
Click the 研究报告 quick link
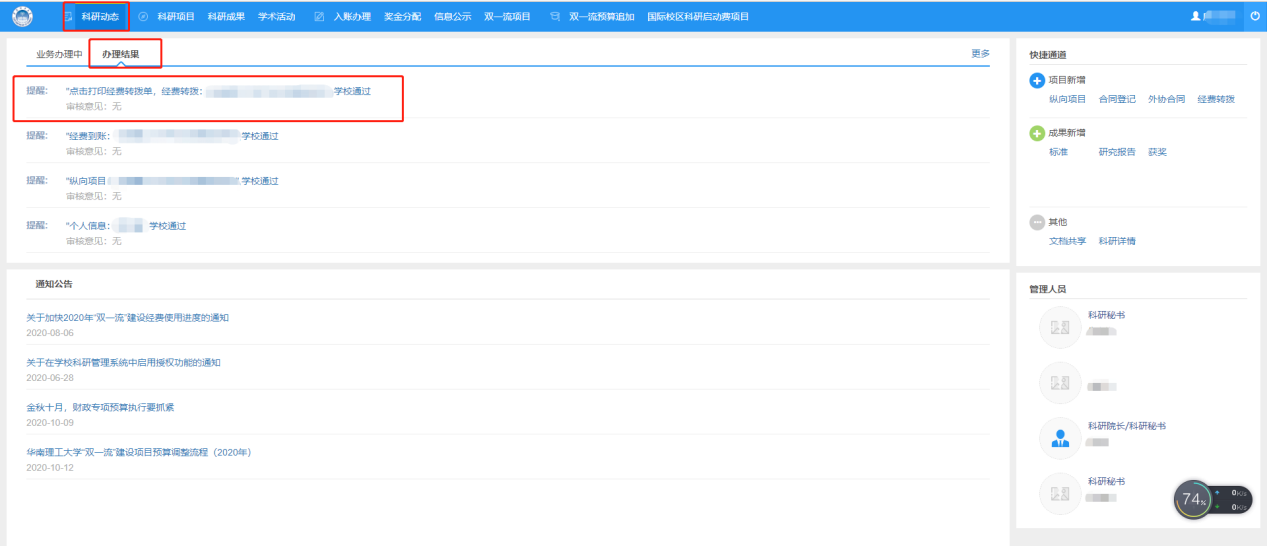click(x=1117, y=152)
